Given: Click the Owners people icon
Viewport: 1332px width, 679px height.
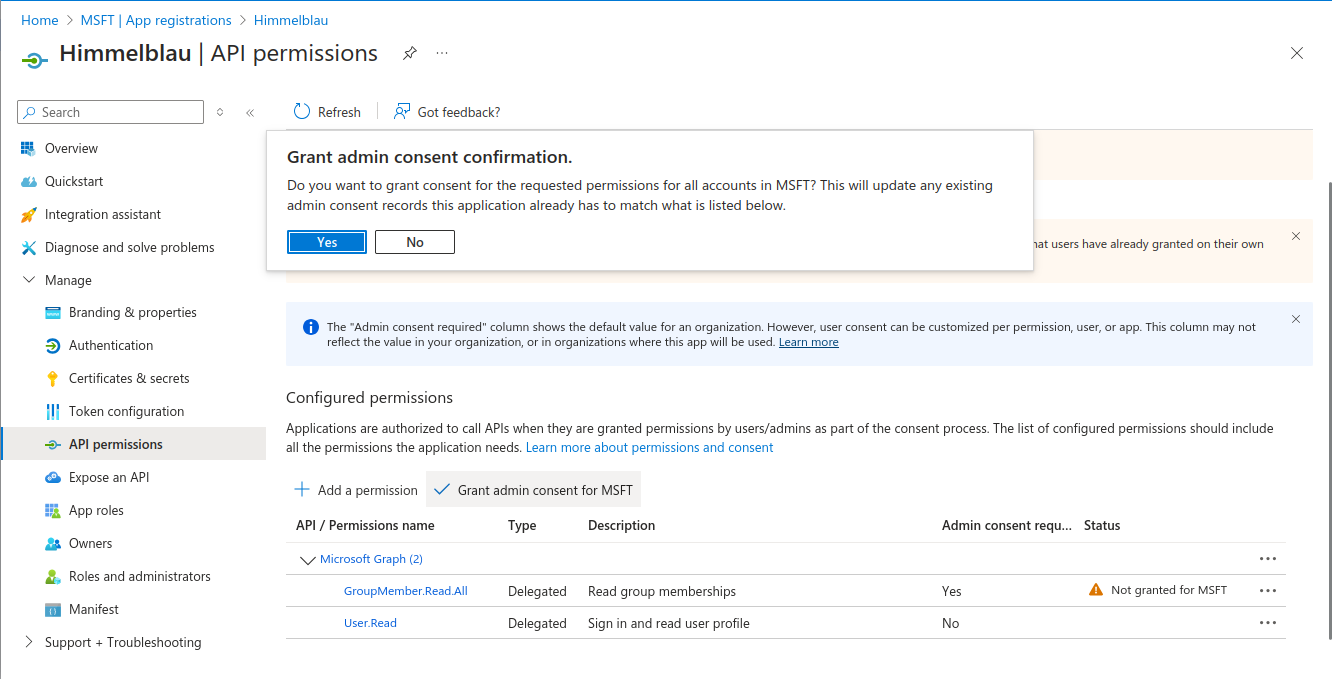Looking at the screenshot, I should coord(53,543).
